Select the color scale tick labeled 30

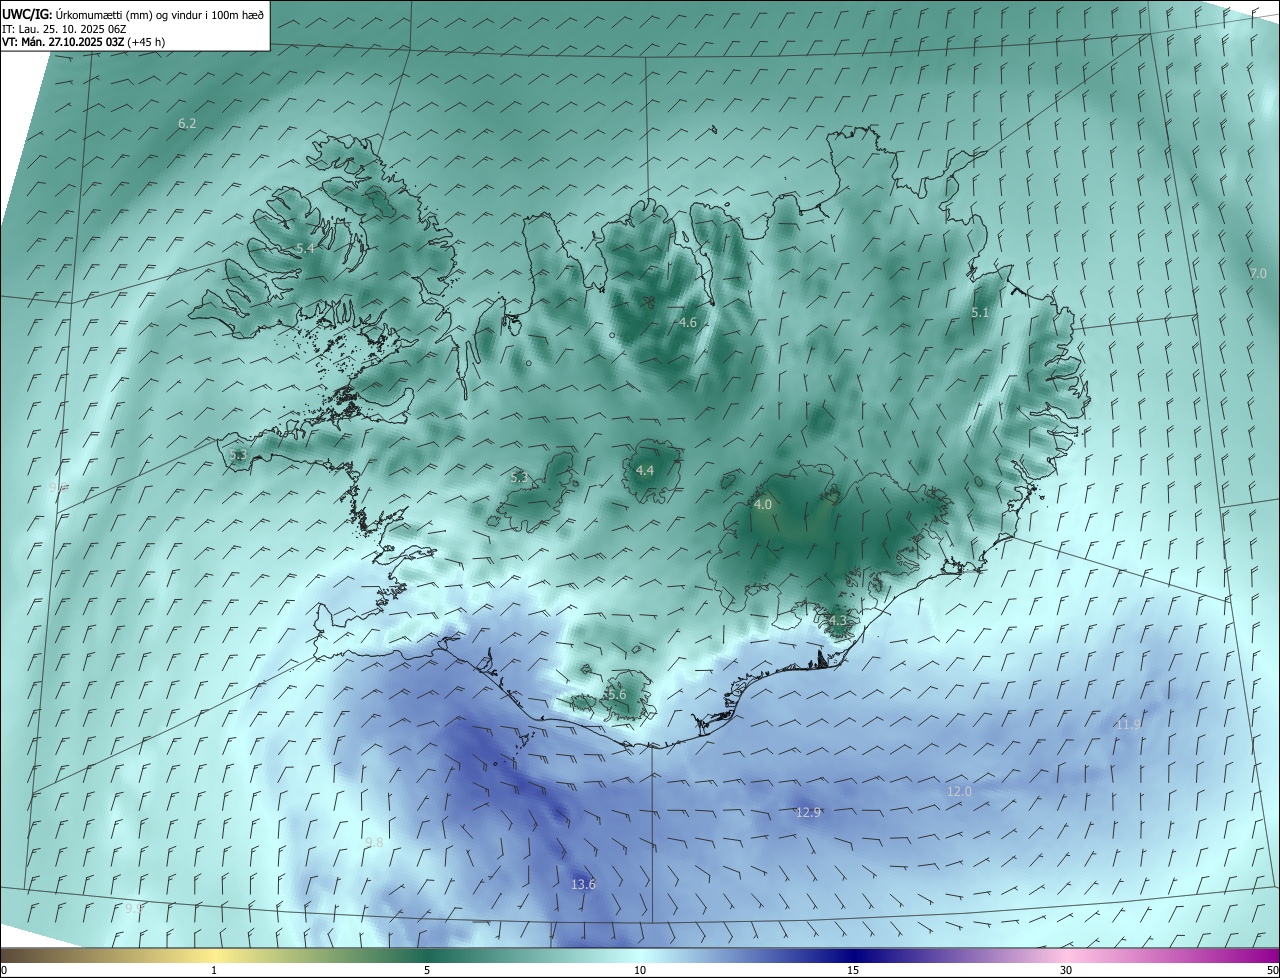point(1066,970)
